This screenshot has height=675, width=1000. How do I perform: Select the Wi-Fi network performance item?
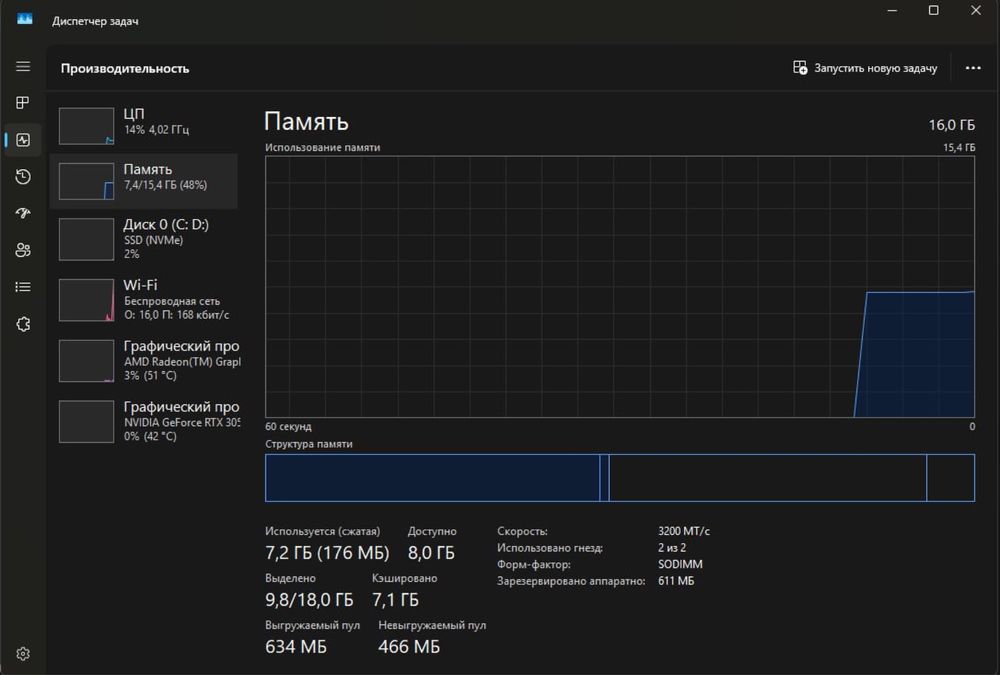(x=144, y=299)
